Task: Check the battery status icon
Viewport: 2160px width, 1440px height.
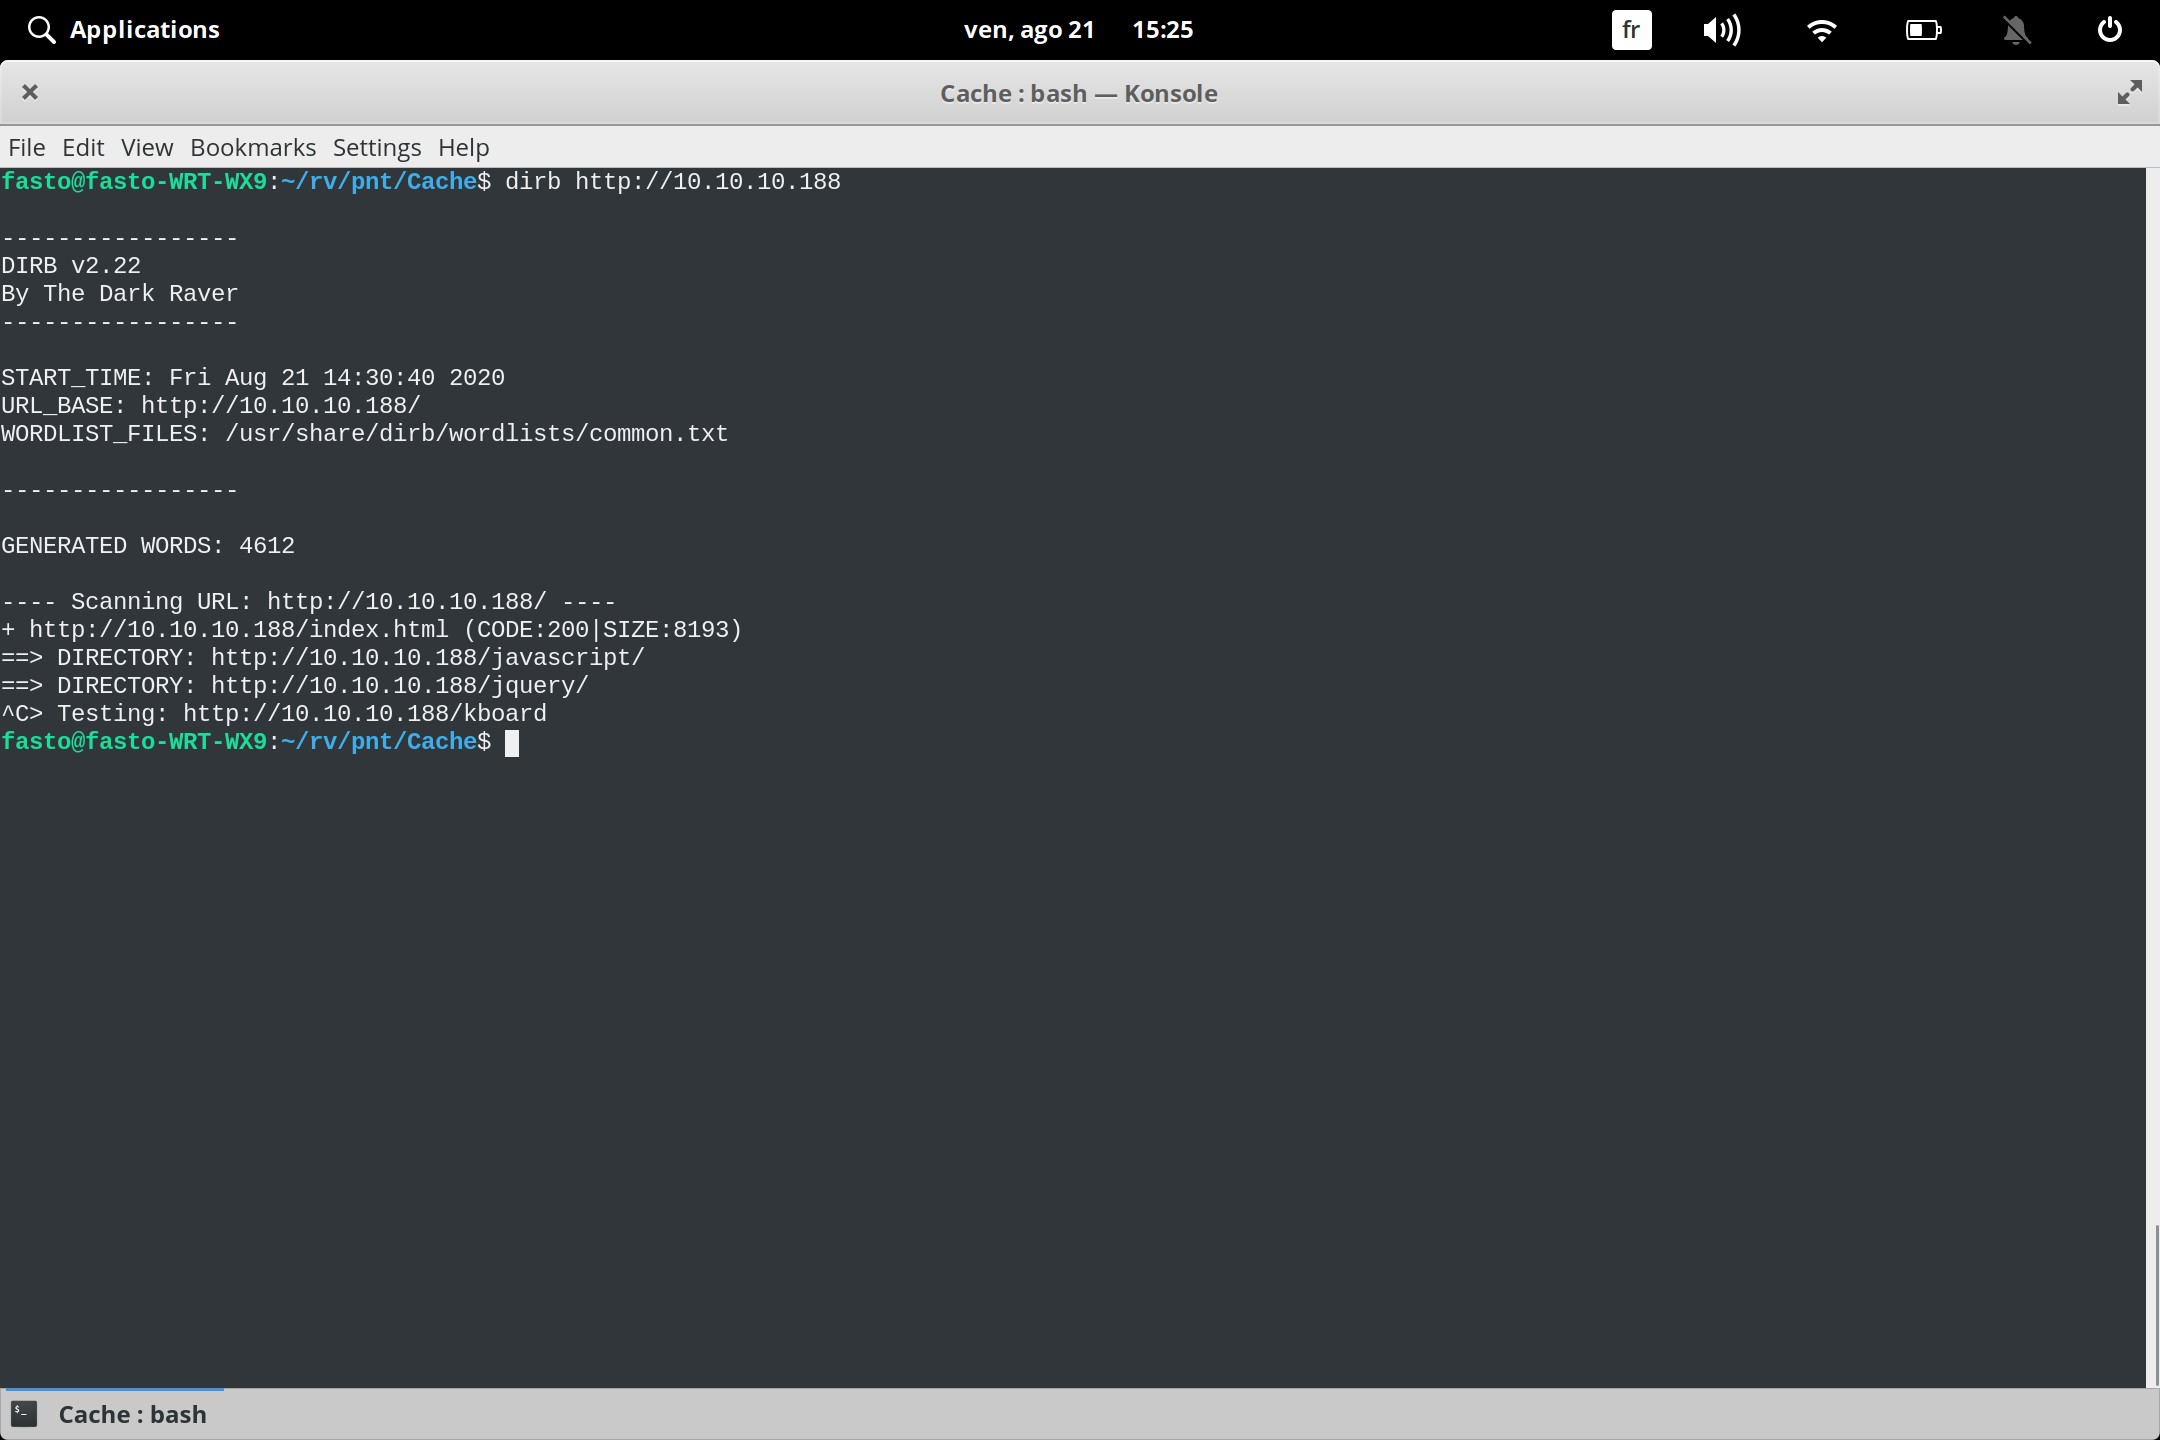Action: 1923,29
